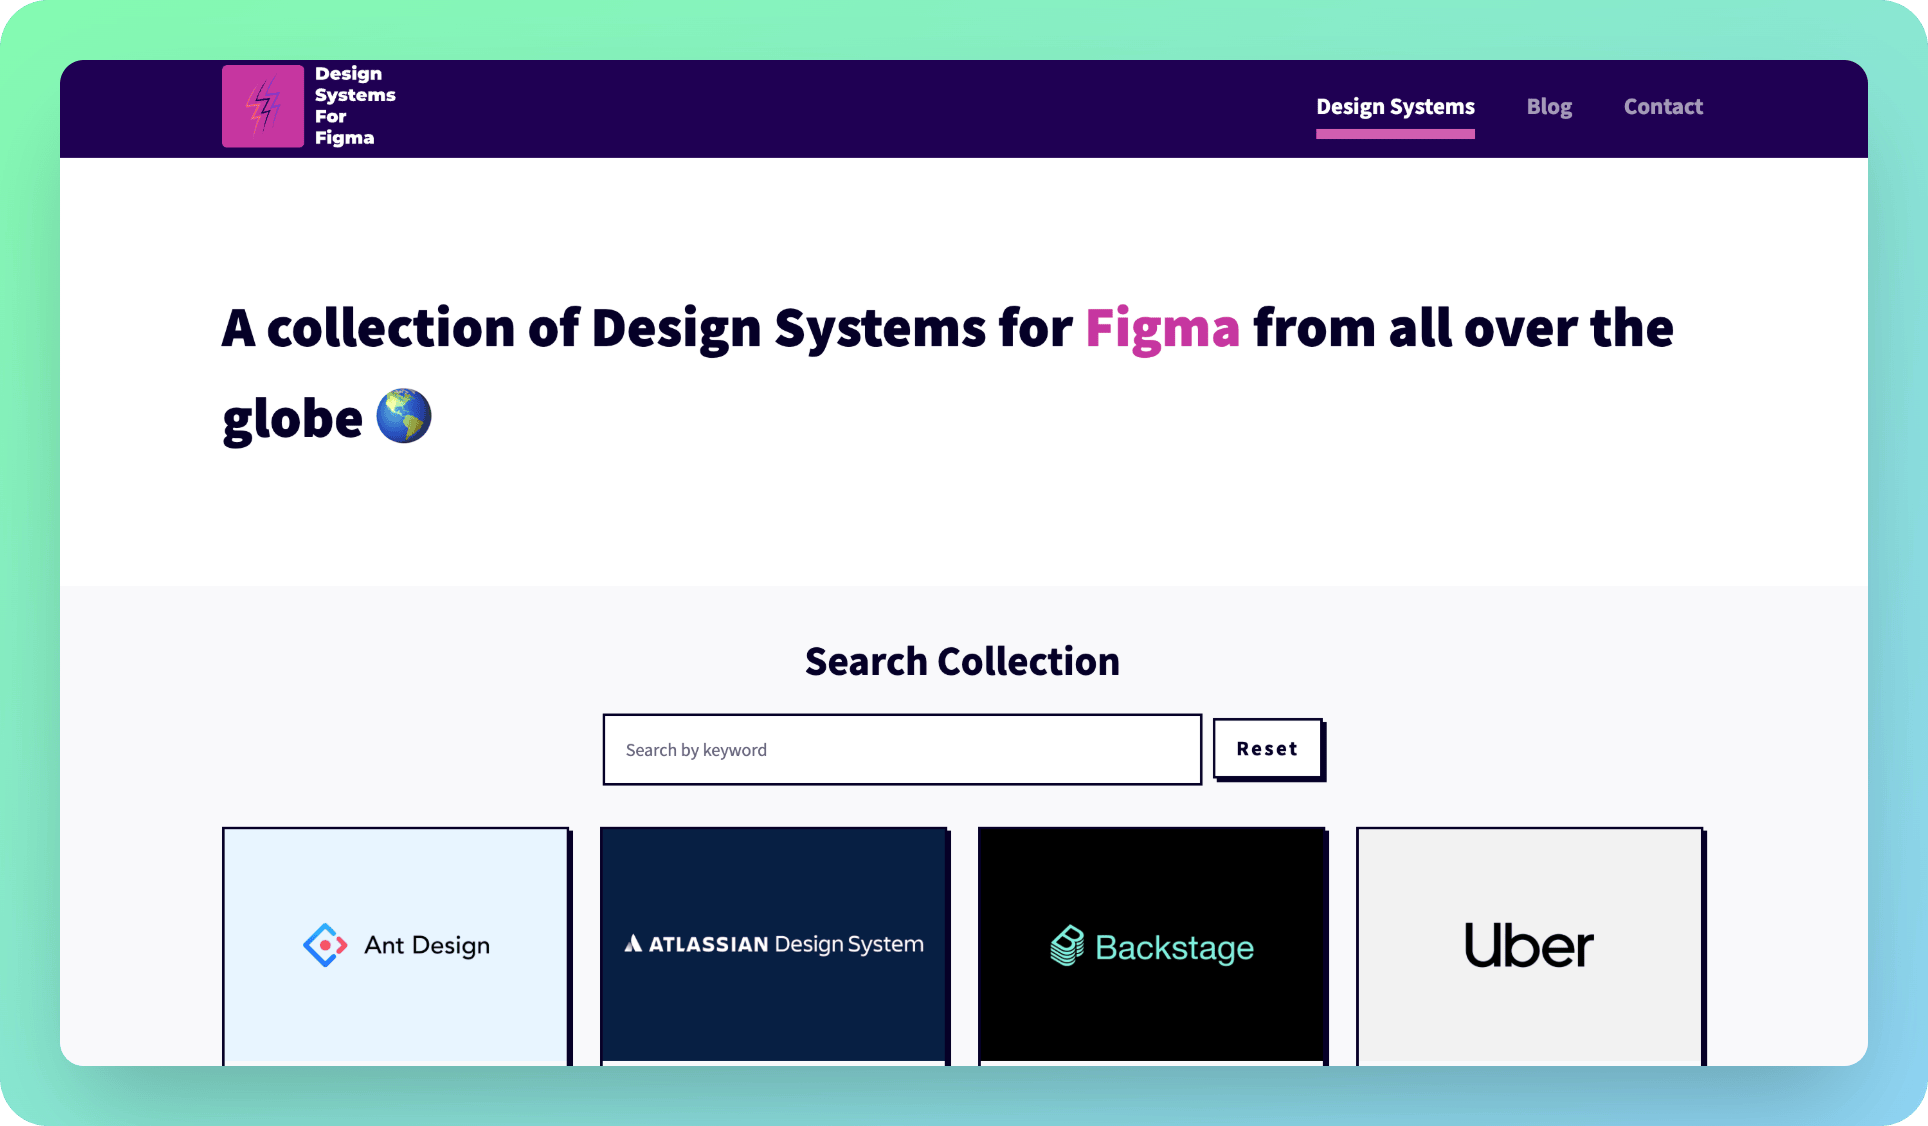This screenshot has height=1126, width=1928.
Task: Go to the Blog page
Action: [x=1549, y=107]
